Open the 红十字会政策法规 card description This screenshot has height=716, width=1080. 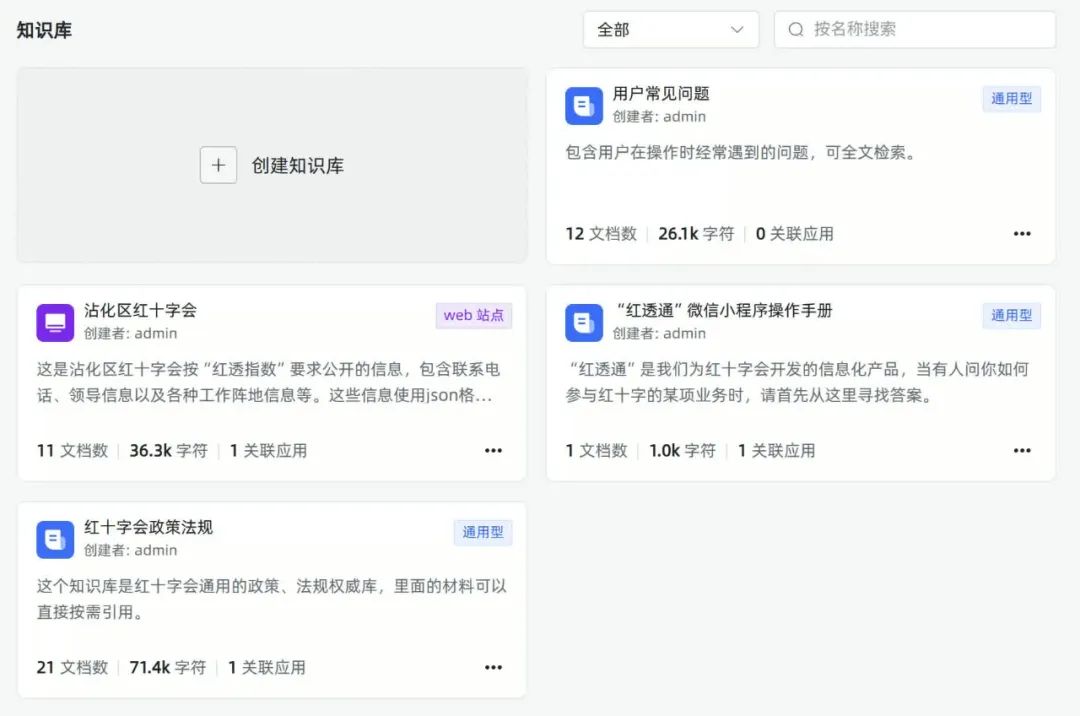click(x=271, y=598)
